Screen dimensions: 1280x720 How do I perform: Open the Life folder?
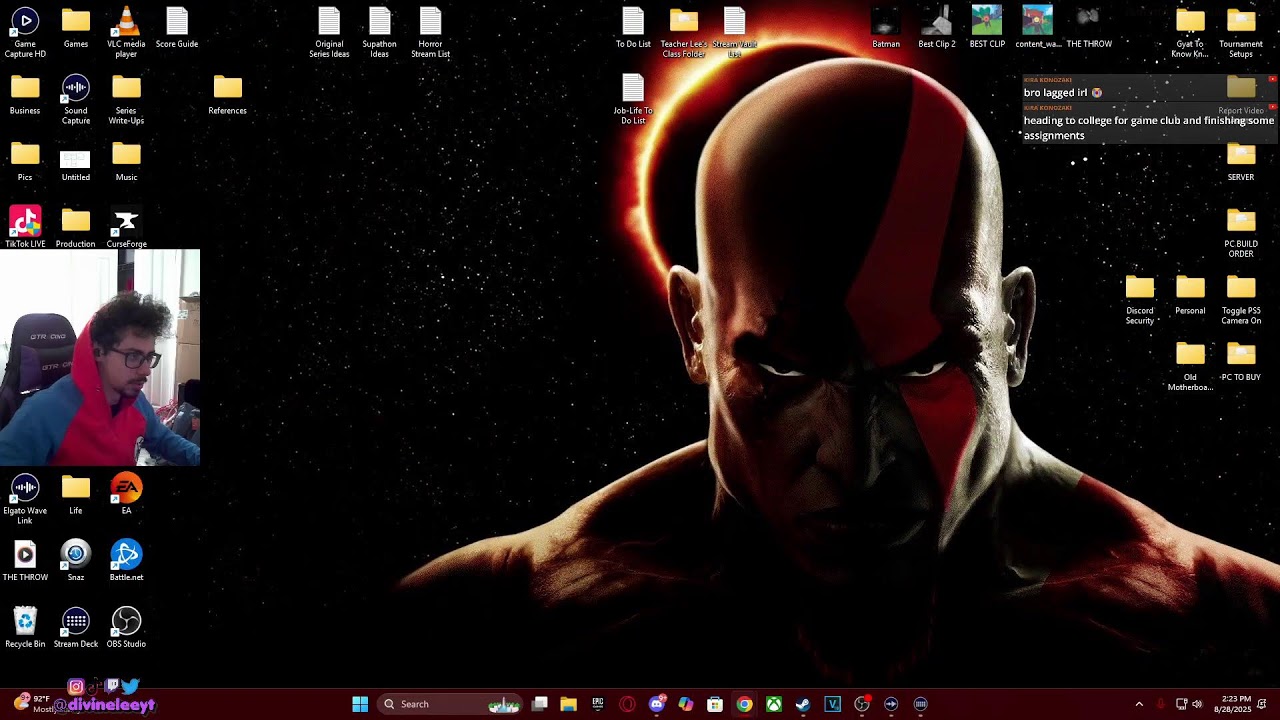click(x=76, y=494)
